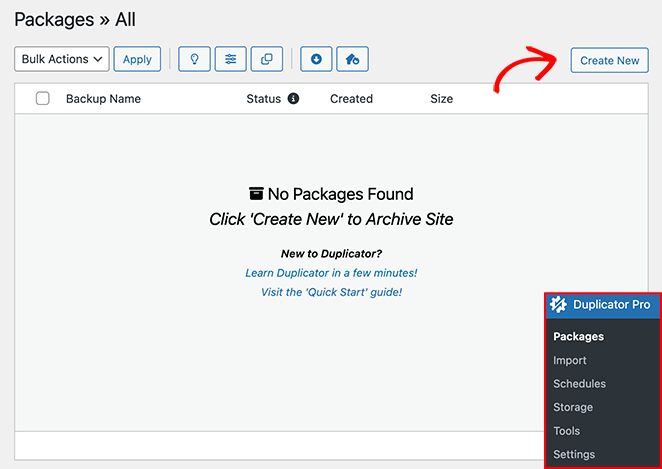The image size is (662, 469).
Task: Click the Duplicator Pro gear logo icon
Action: (560, 305)
